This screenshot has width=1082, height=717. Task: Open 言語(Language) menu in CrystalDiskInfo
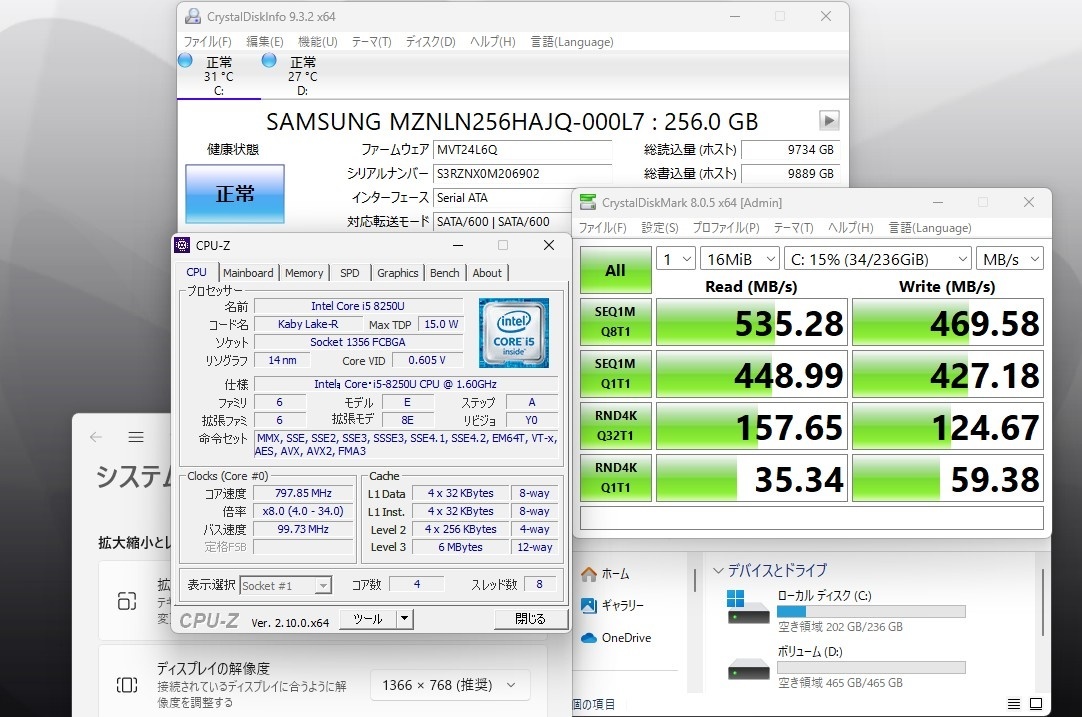(x=571, y=41)
